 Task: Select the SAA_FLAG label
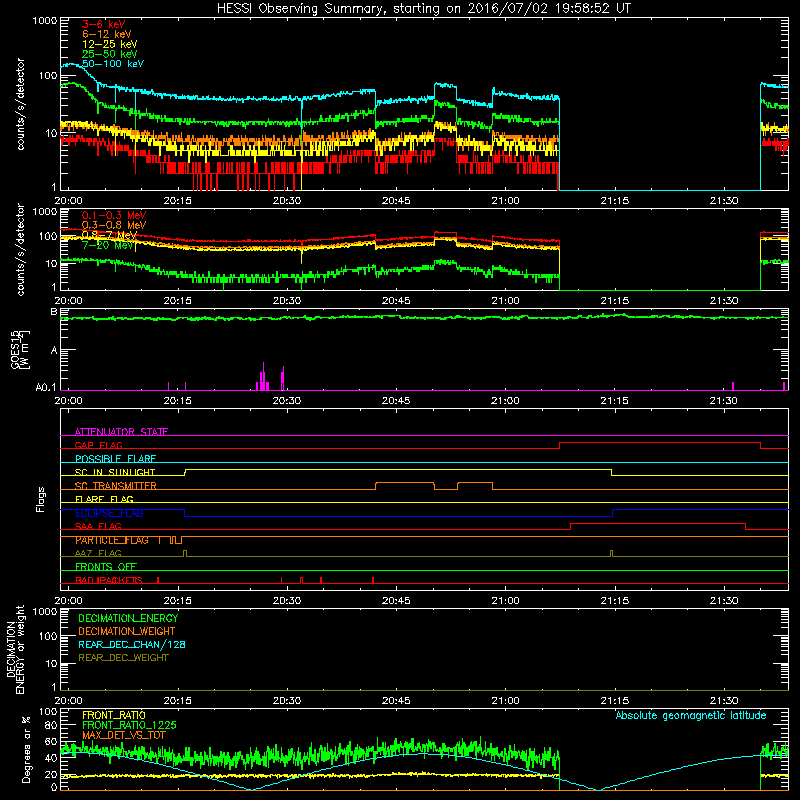point(98,526)
